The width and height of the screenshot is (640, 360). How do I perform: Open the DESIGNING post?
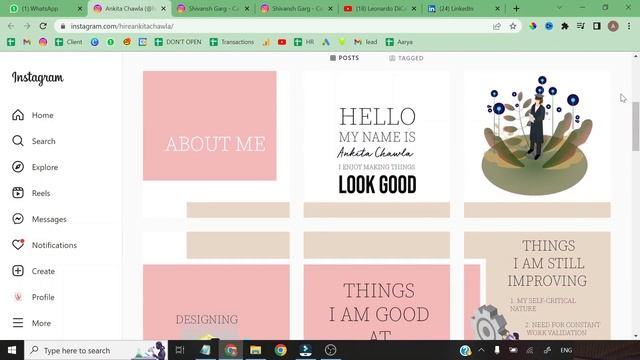pyautogui.click(x=216, y=286)
